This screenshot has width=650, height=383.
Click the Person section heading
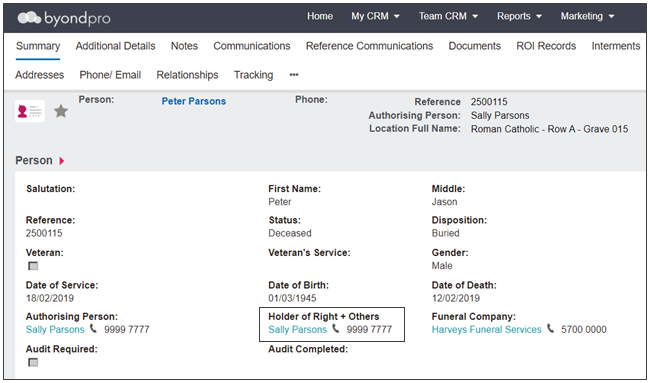pos(34,160)
